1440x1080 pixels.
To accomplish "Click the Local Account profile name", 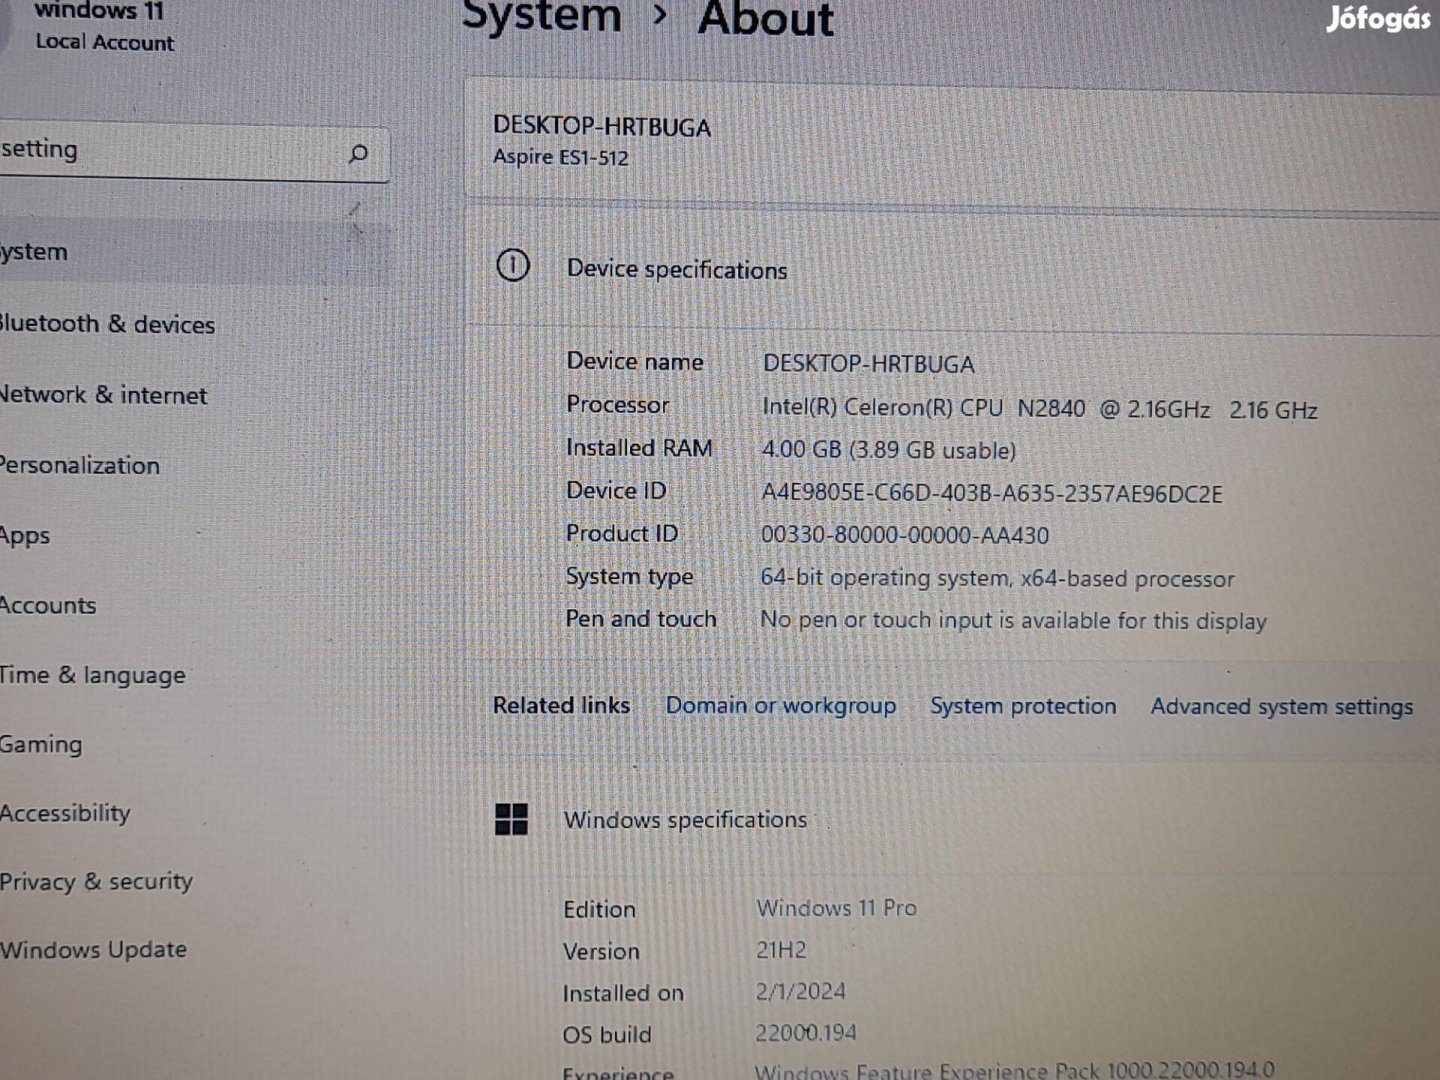I will pos(105,42).
